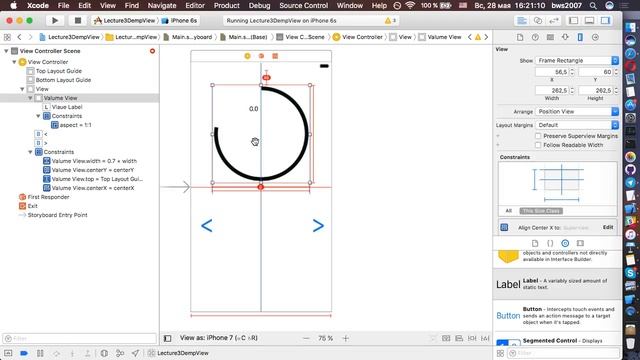Collapse the View's Constraints group
The height and width of the screenshot is (360, 640).
pyautogui.click(x=30, y=152)
